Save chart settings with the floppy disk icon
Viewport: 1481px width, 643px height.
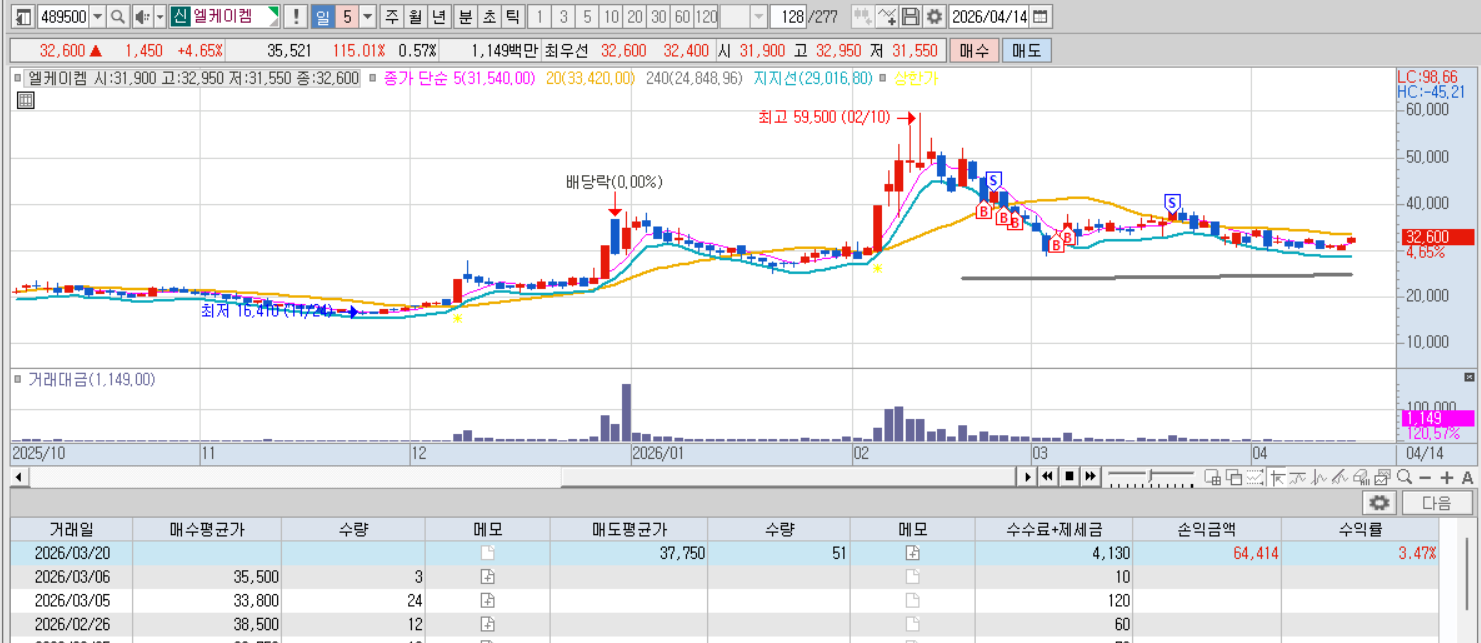[910, 16]
